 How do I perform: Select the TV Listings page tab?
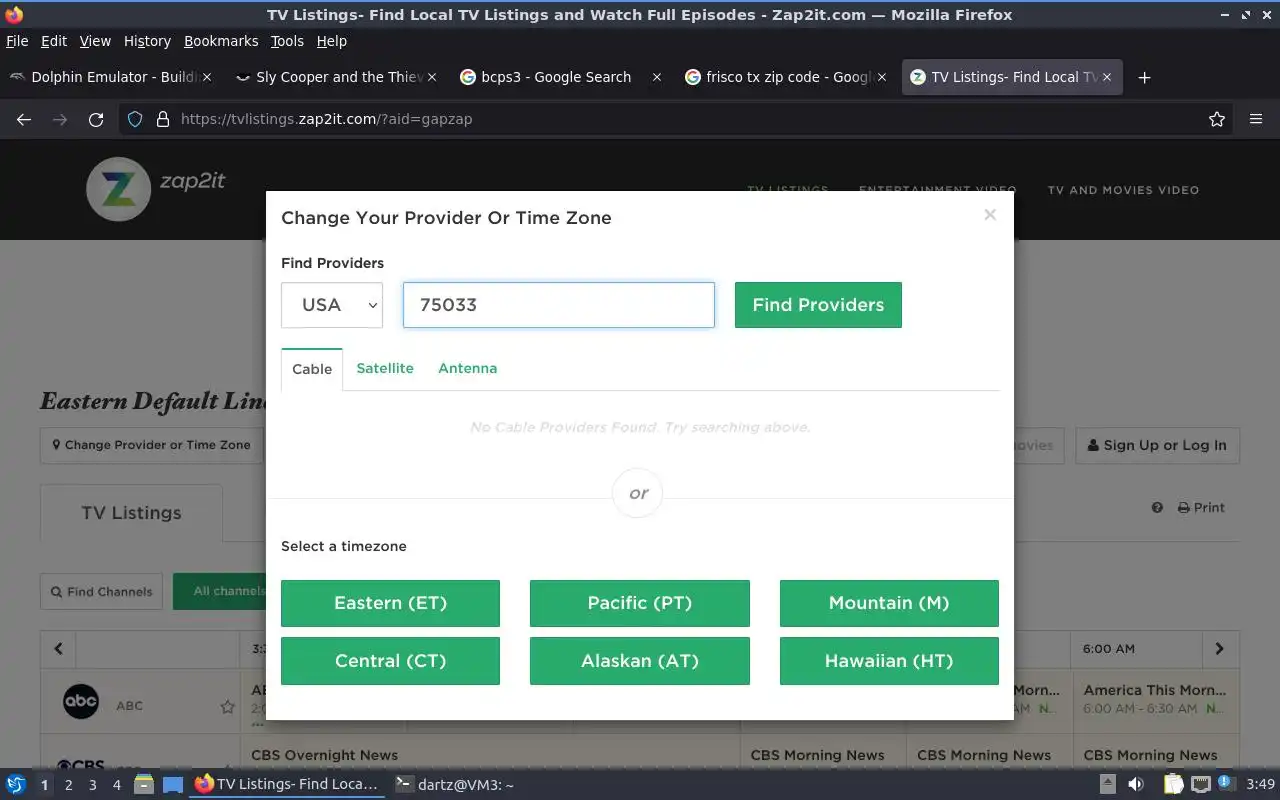tap(131, 513)
